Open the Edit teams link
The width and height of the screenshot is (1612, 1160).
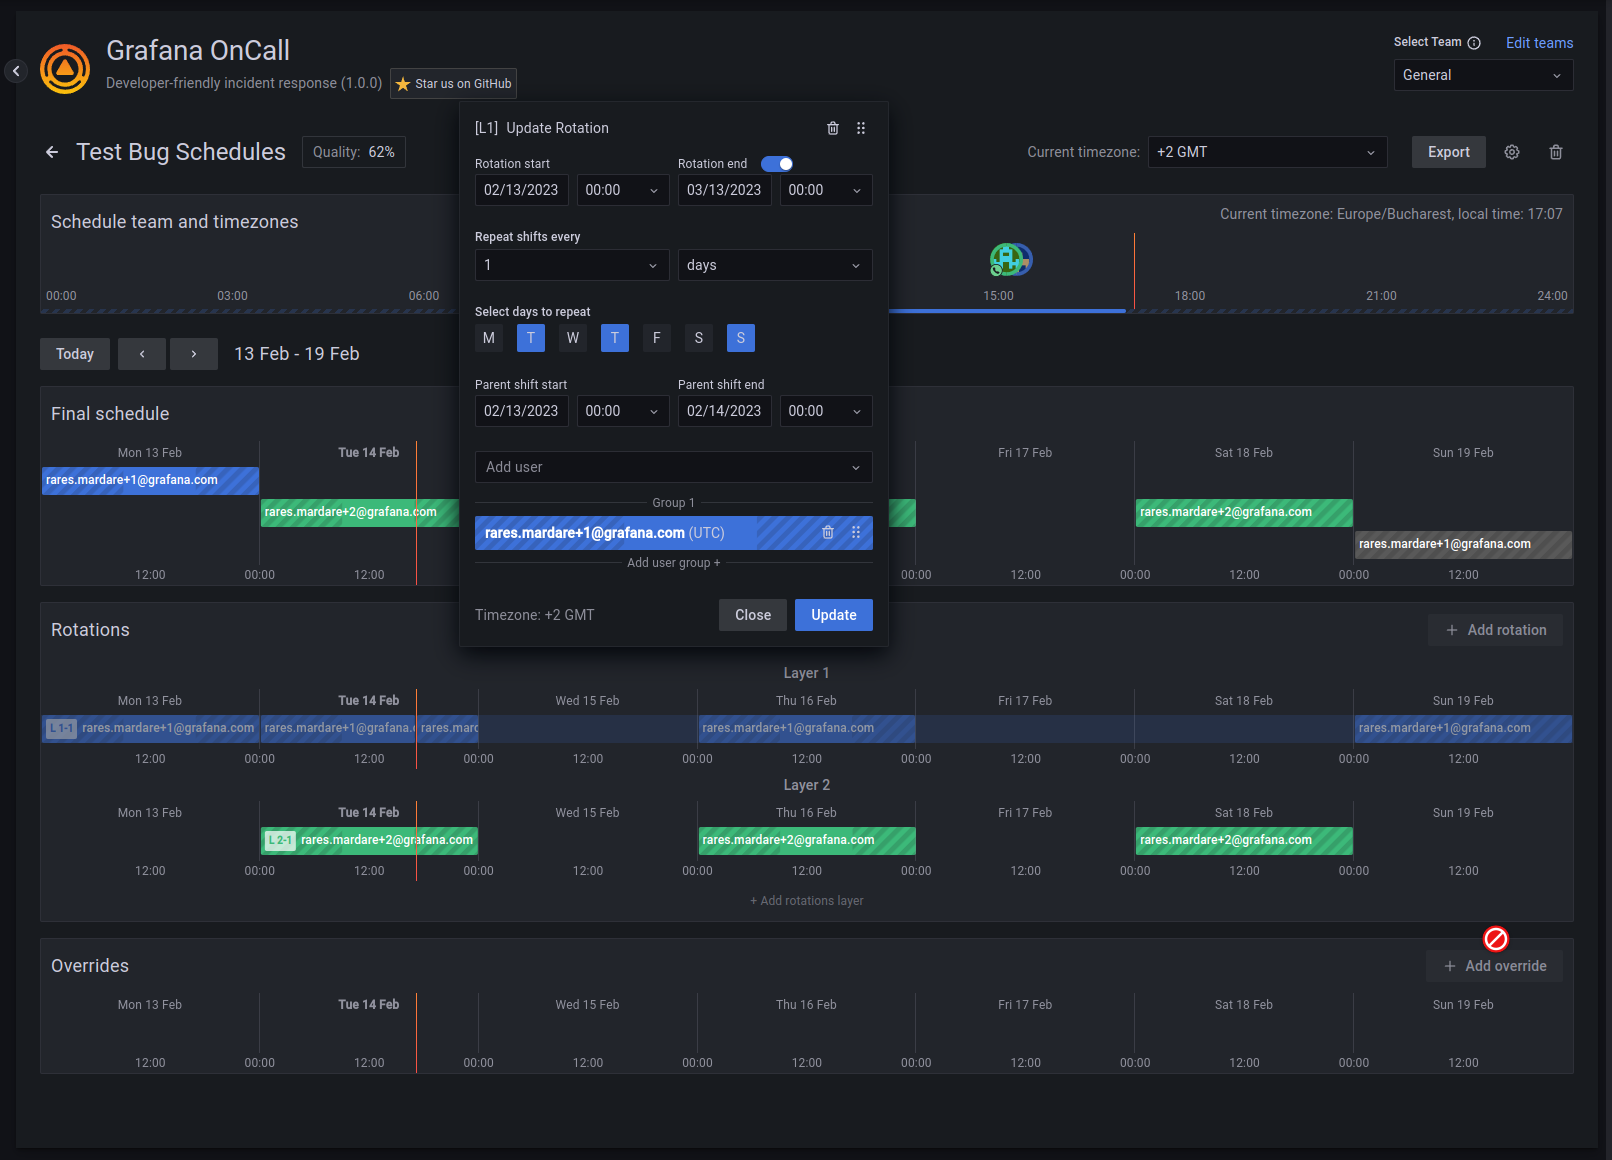click(x=1539, y=43)
